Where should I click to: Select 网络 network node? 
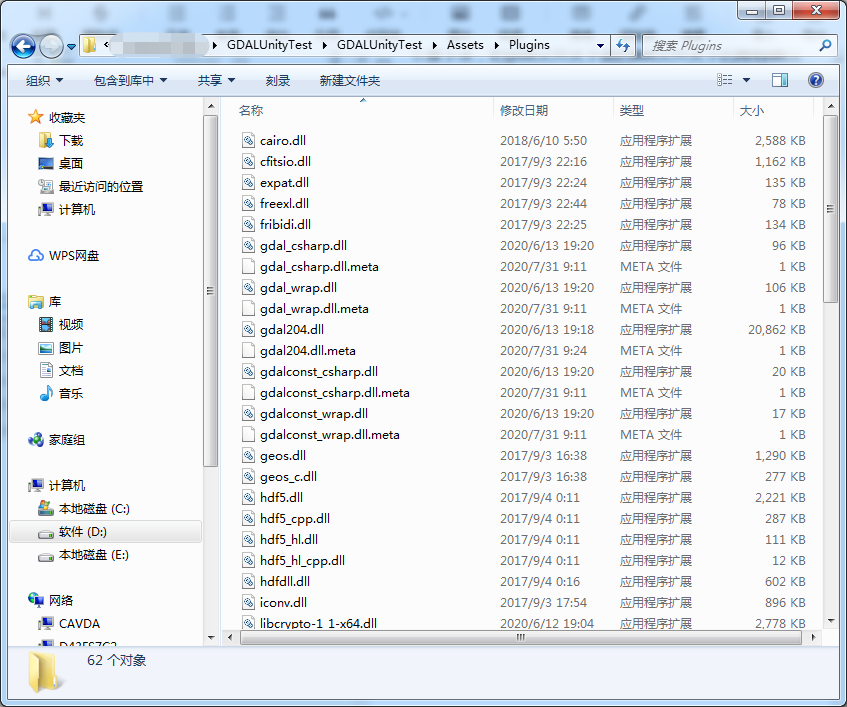tap(51, 600)
